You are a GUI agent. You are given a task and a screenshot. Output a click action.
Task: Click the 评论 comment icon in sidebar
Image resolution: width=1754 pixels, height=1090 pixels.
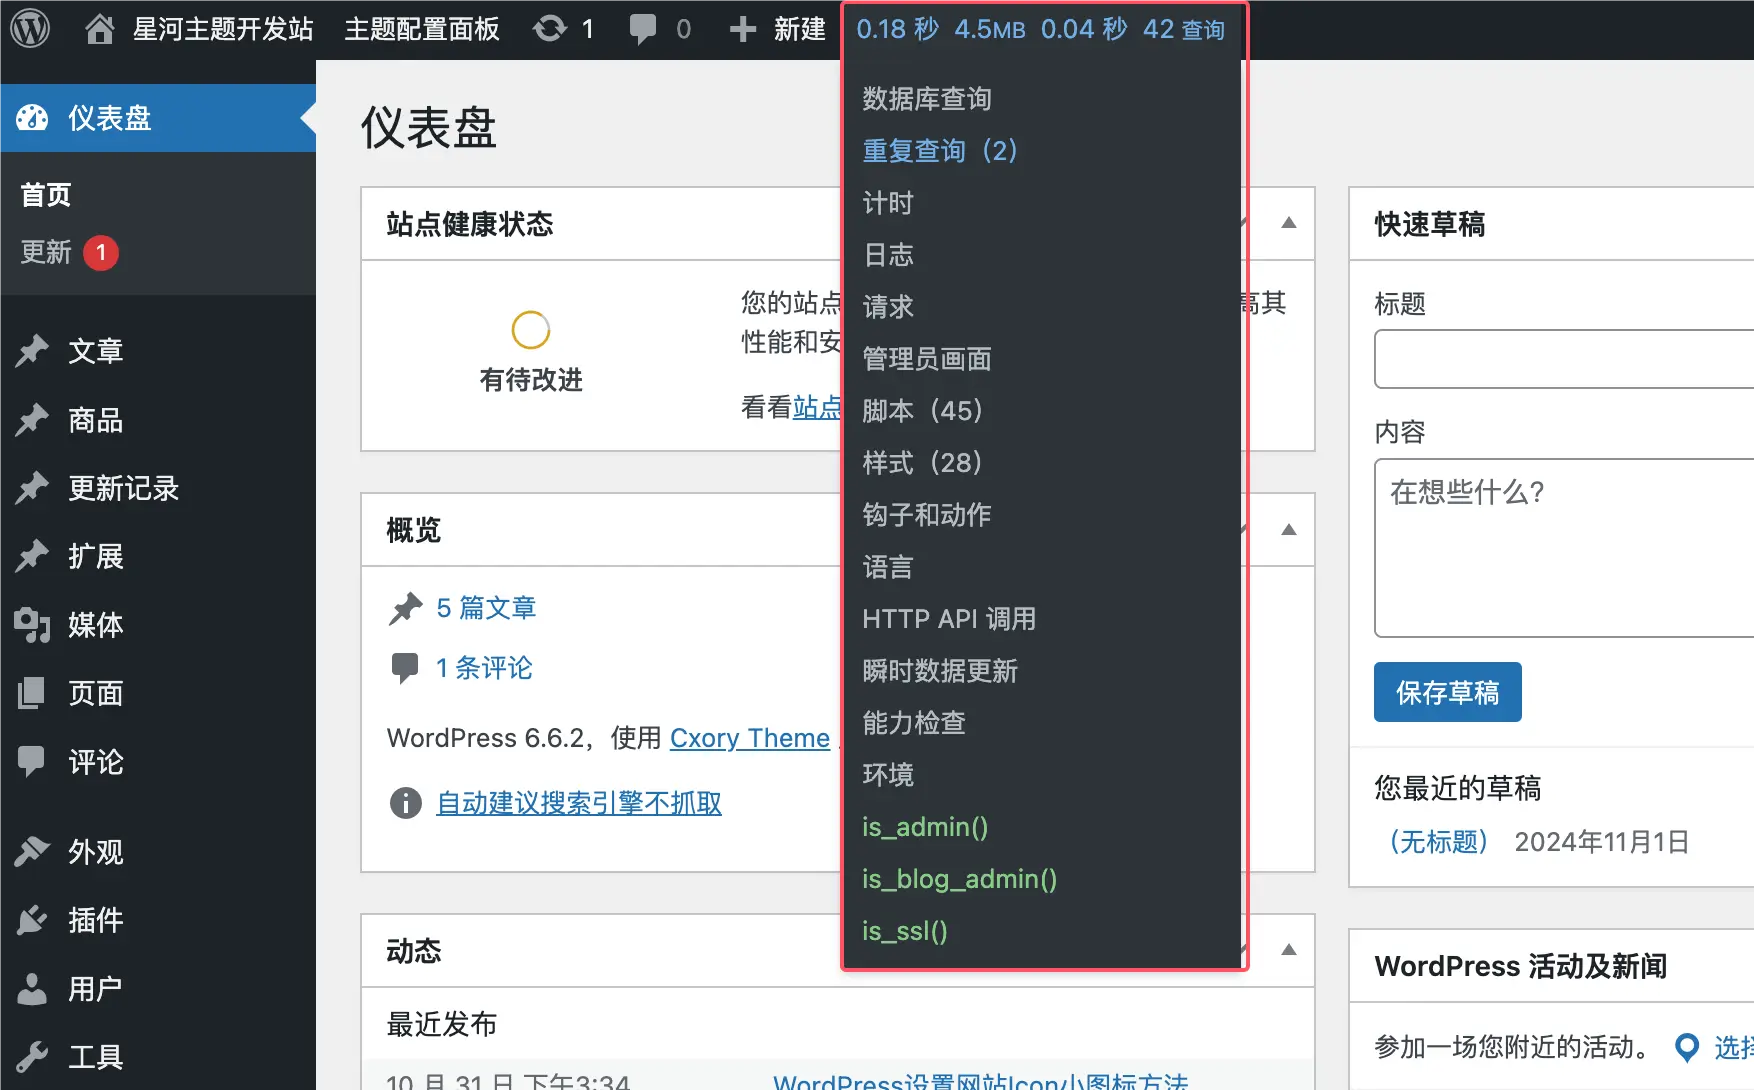(32, 762)
